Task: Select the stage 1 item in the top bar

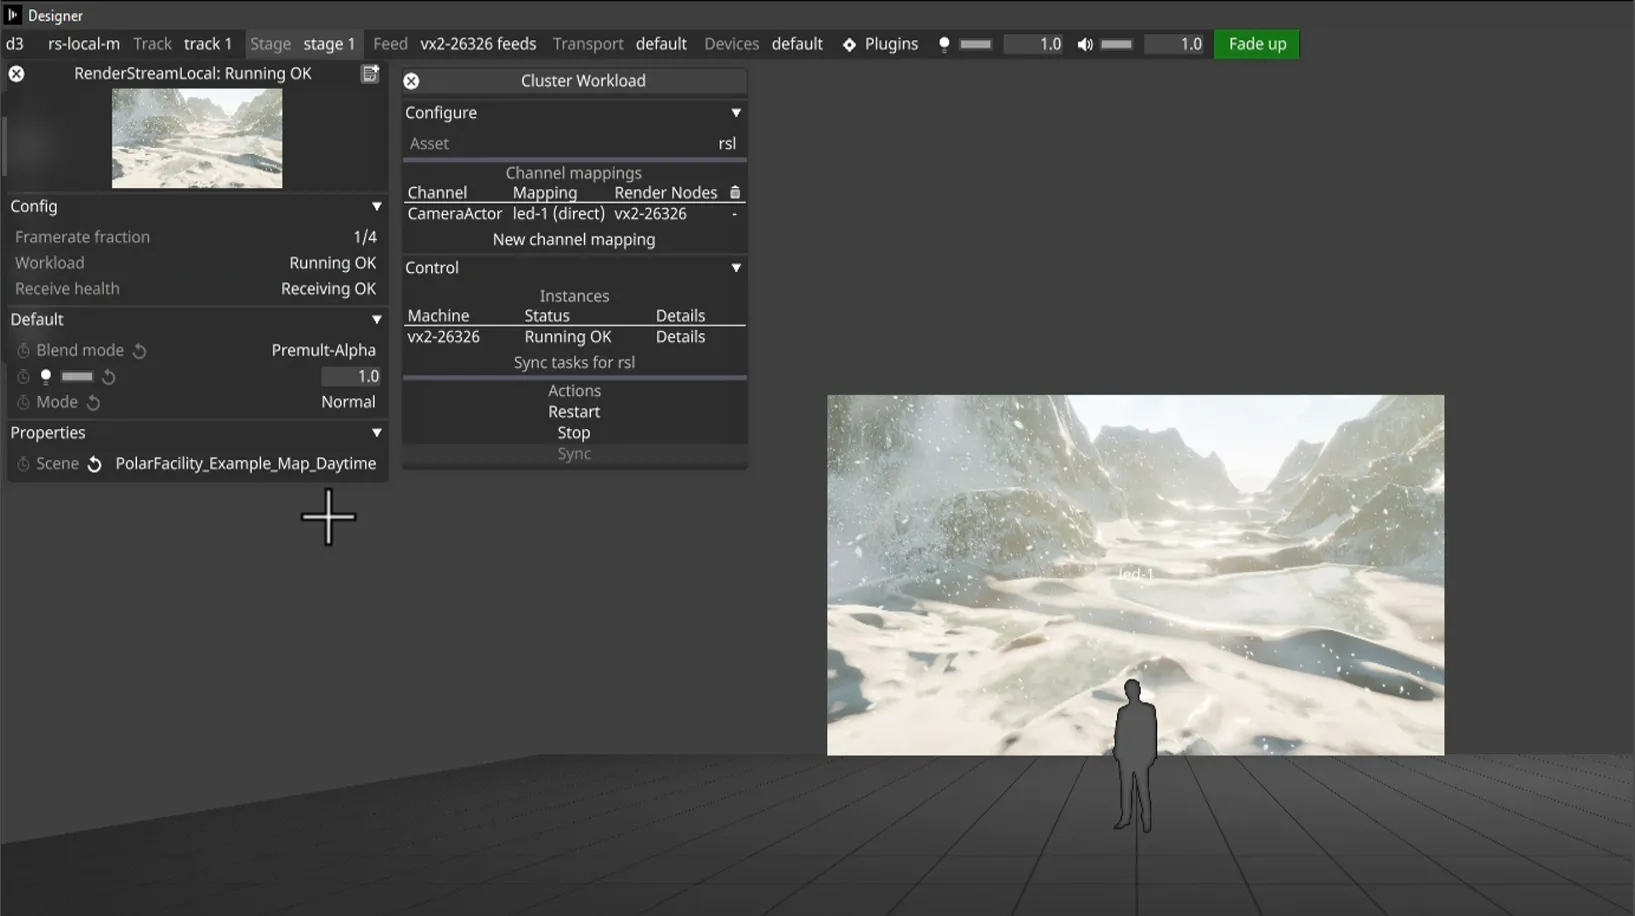Action: click(x=329, y=44)
